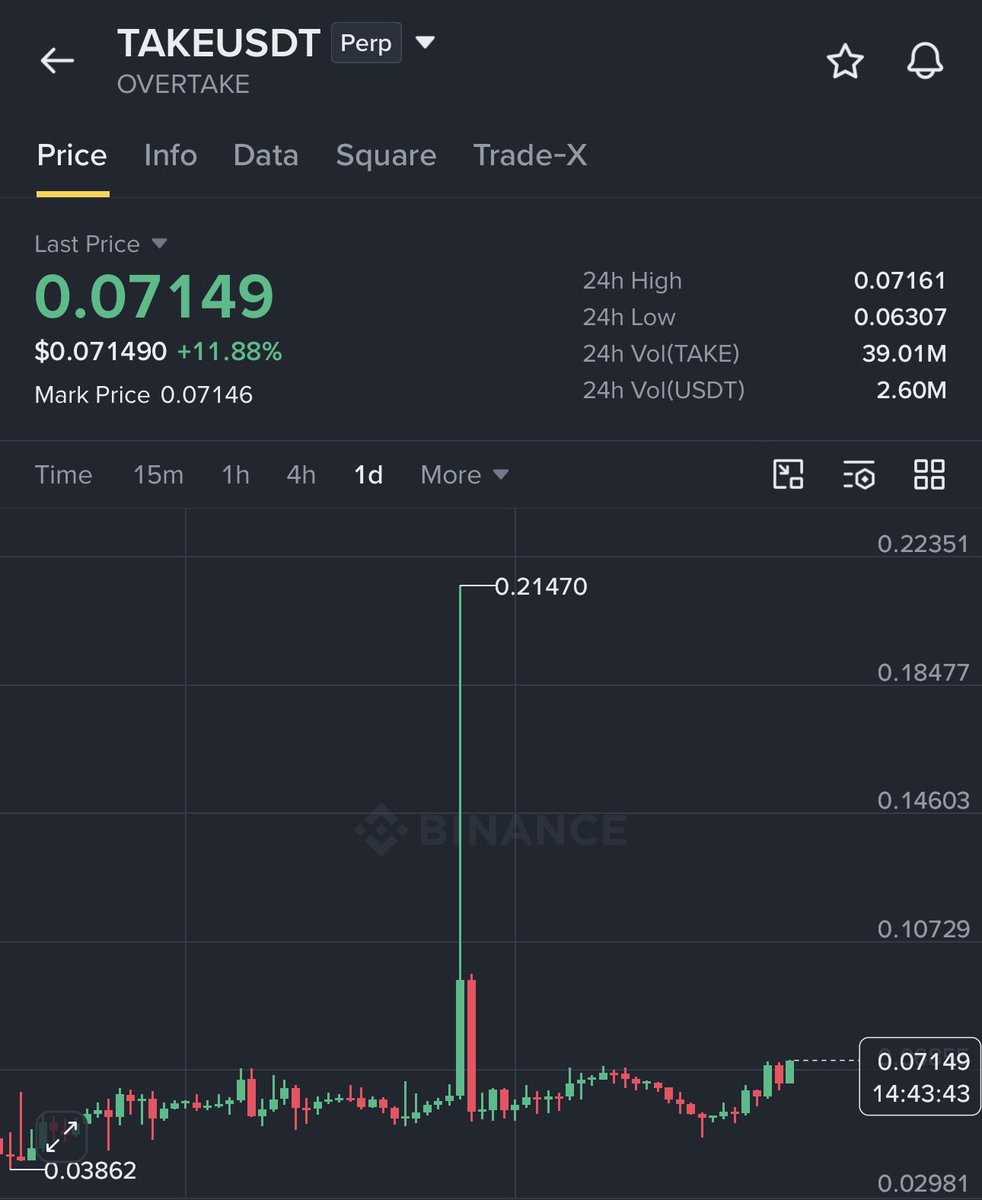
Task: Tap the 0.03862 low price label on chart
Action: [90, 1170]
